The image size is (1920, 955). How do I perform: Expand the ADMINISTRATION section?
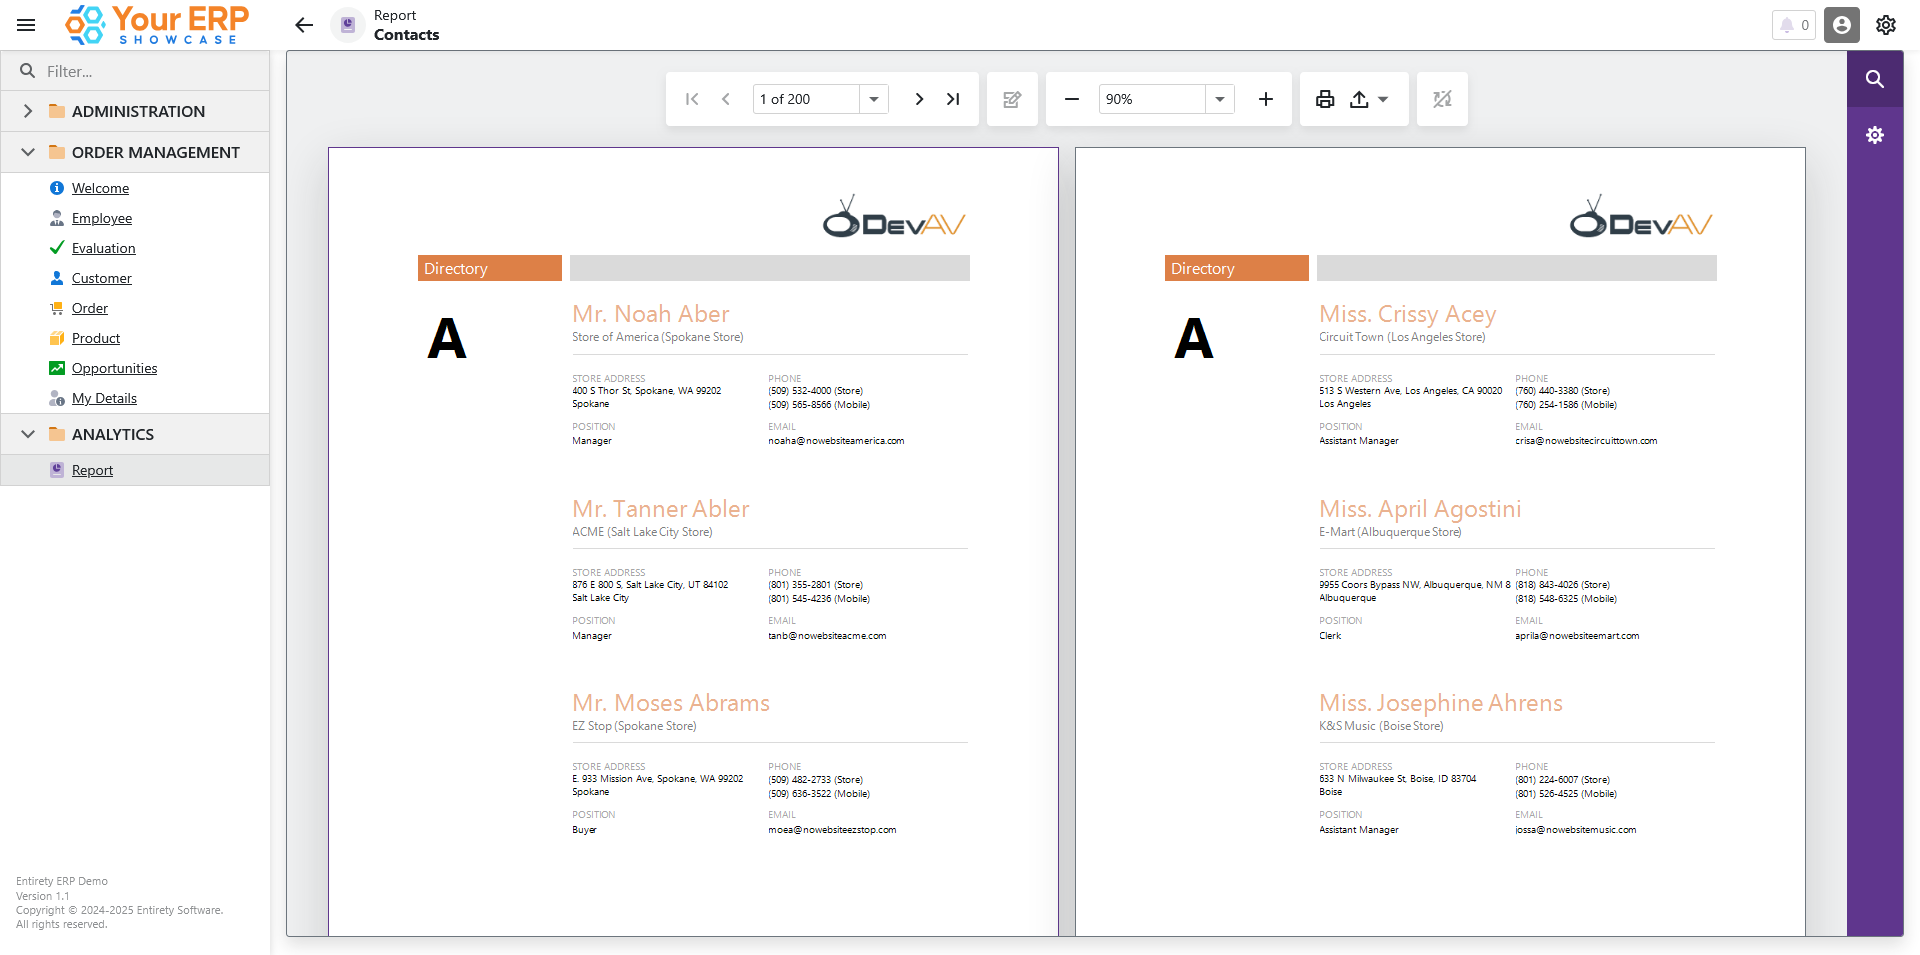tap(28, 111)
